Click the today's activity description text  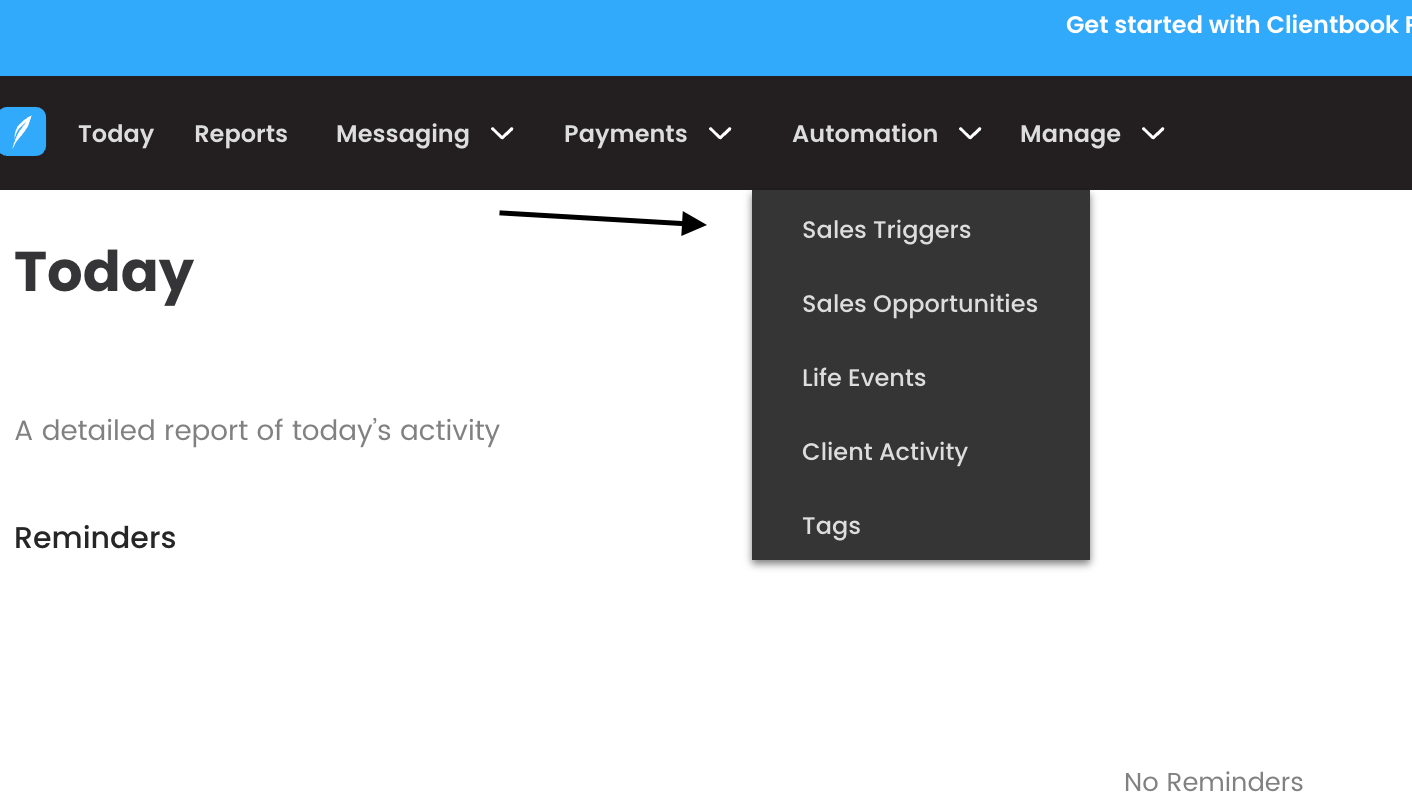pos(257,430)
